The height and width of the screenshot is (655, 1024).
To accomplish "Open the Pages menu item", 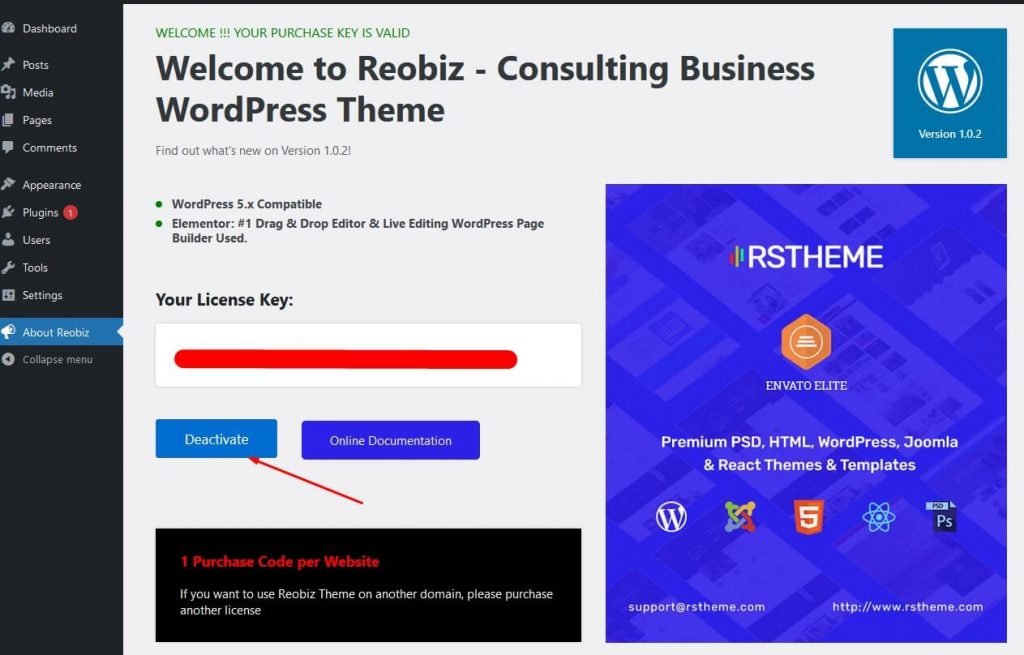I will (37, 120).
